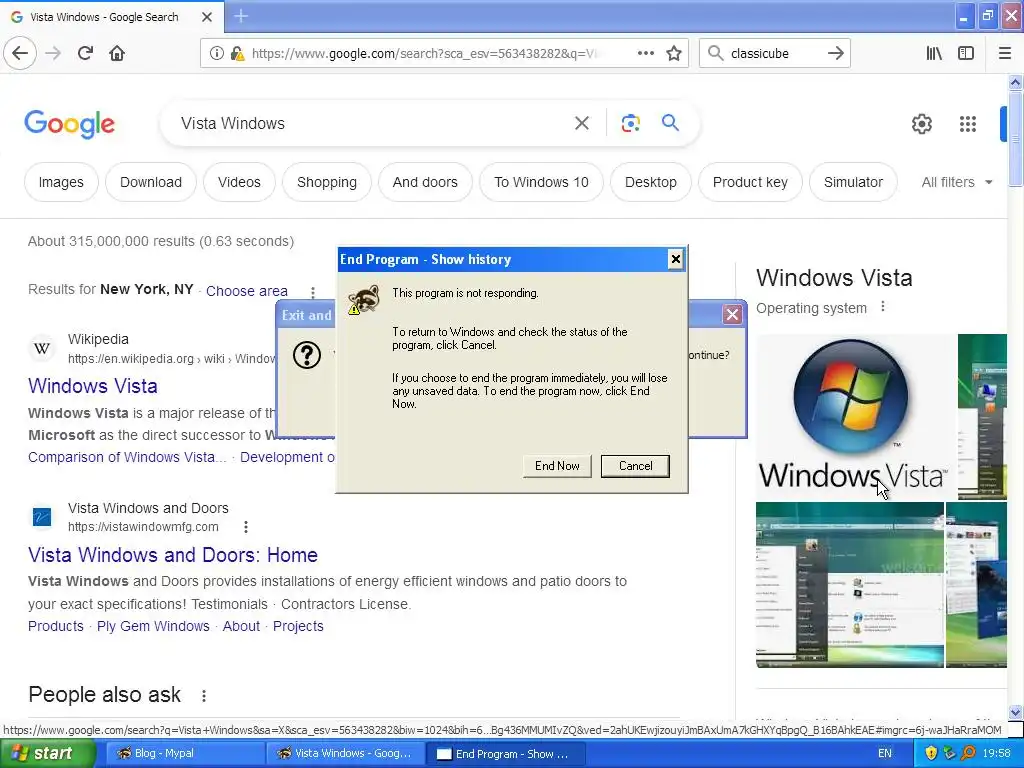The image size is (1024, 768).
Task: Select the And doors filter chip
Action: [425, 182]
